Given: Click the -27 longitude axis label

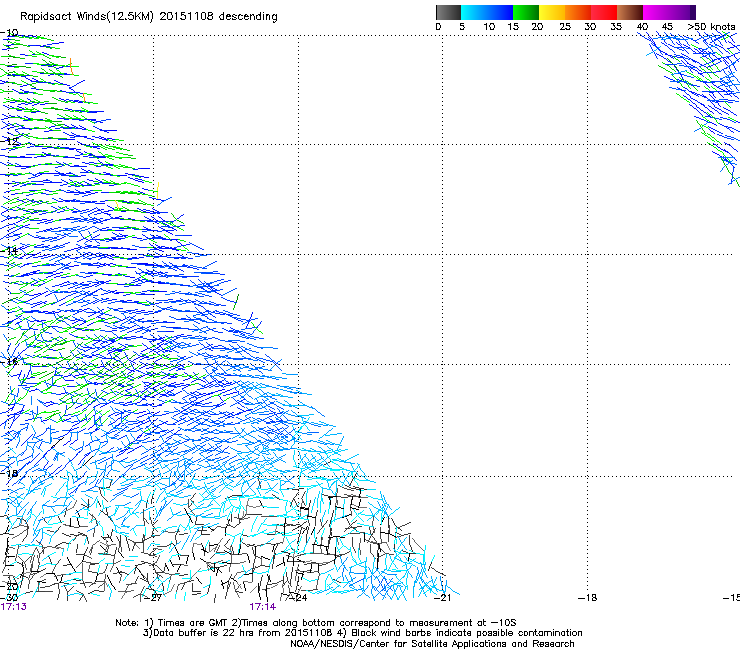Looking at the screenshot, I should coord(153,598).
